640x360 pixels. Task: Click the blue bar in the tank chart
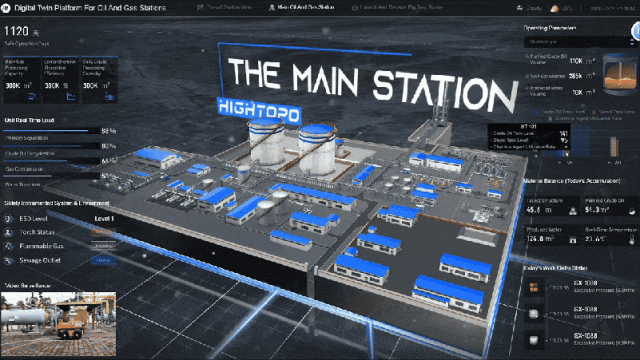point(580,140)
